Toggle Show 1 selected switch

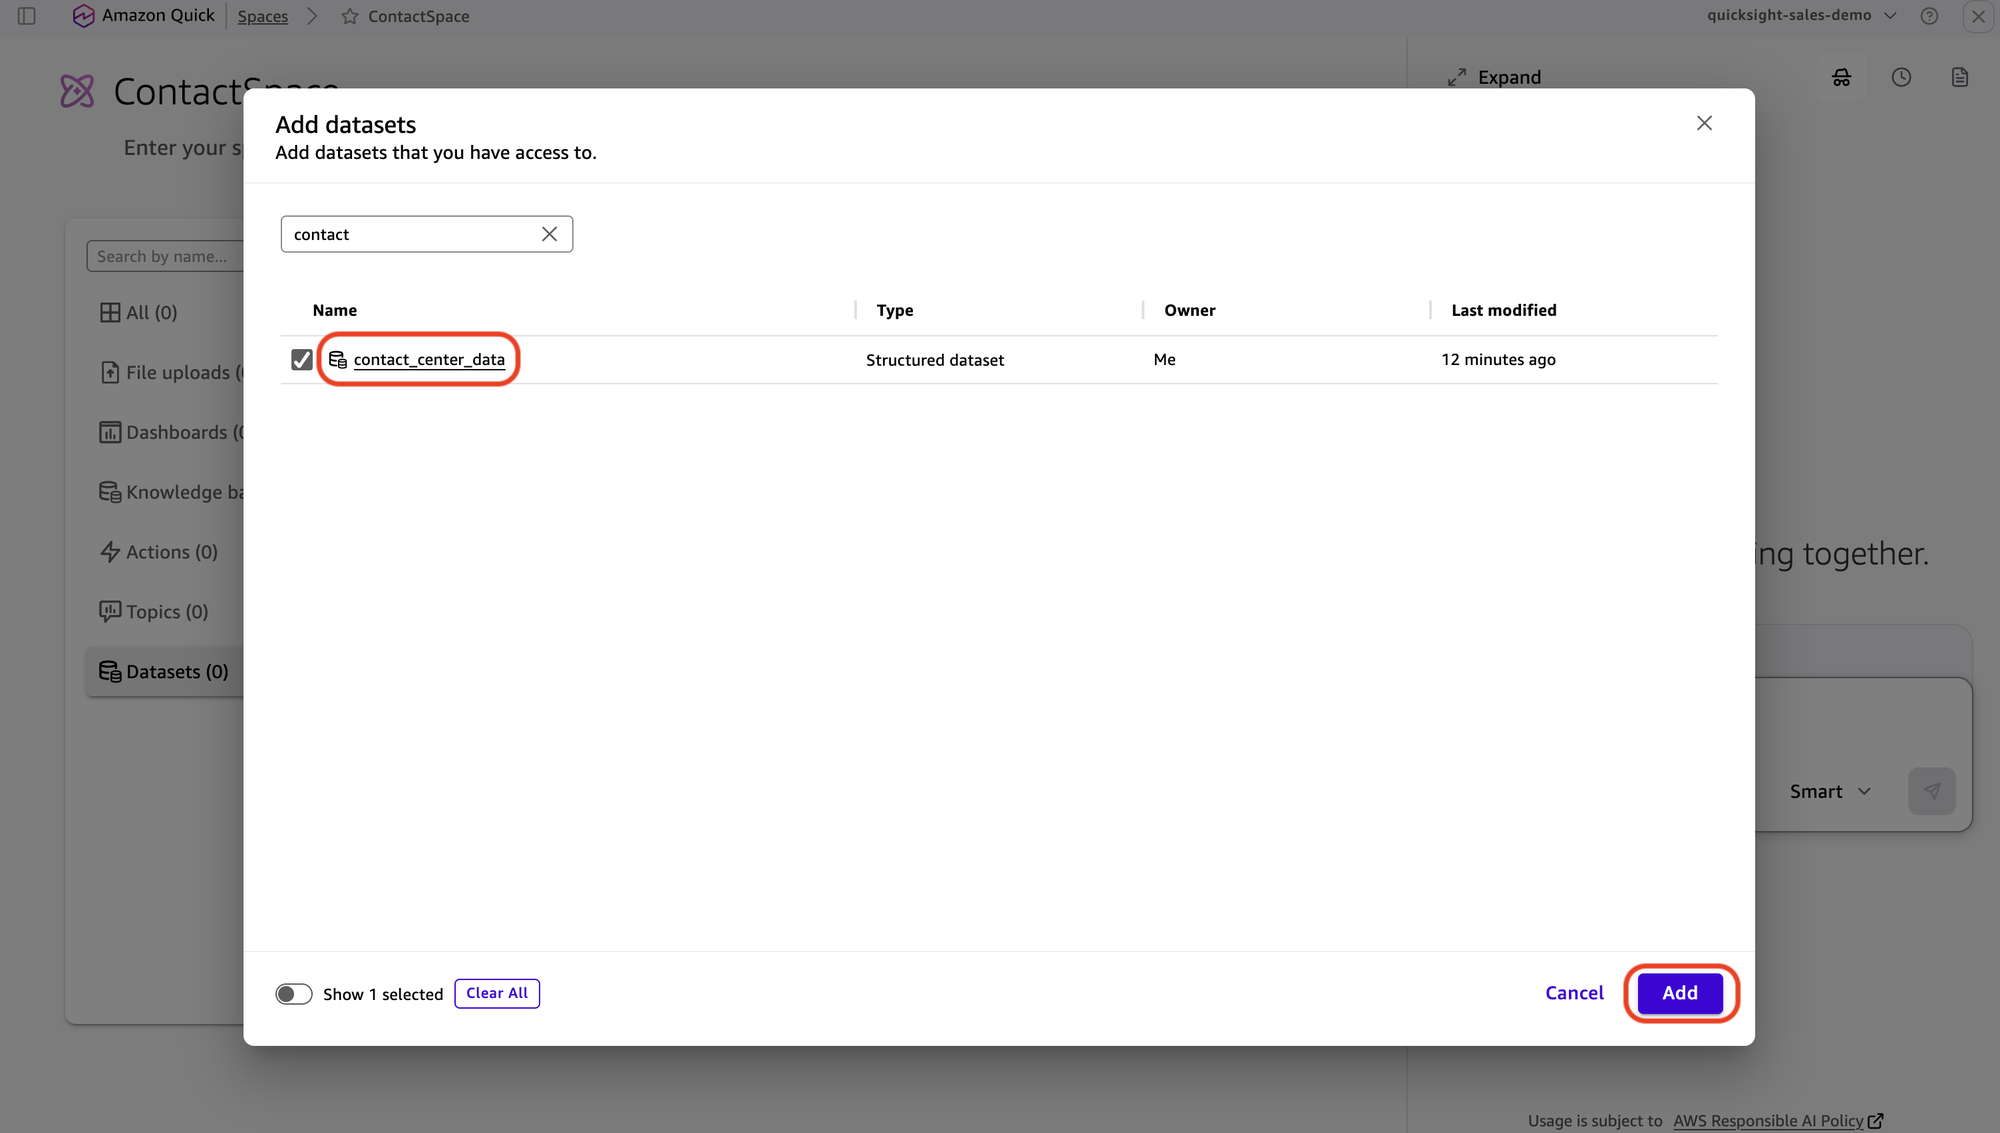pos(294,994)
